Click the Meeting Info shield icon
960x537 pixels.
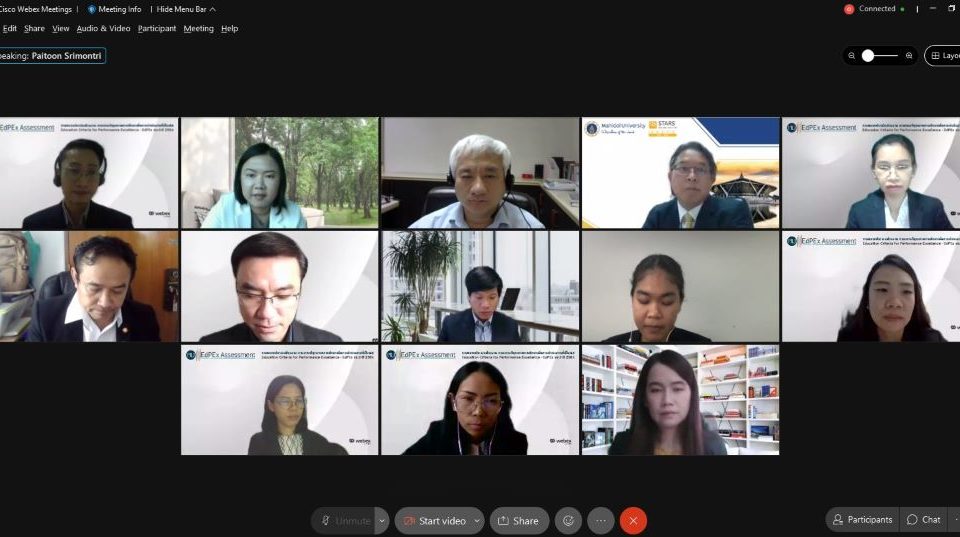tap(92, 9)
